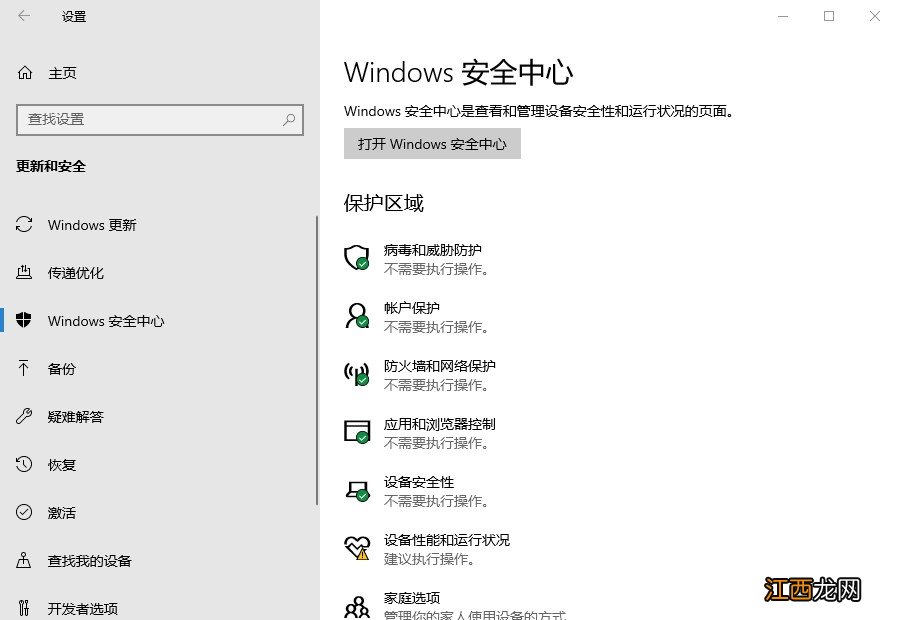Click the 备份 upload arrow icon
The height and width of the screenshot is (620, 898).
[x=23, y=368]
